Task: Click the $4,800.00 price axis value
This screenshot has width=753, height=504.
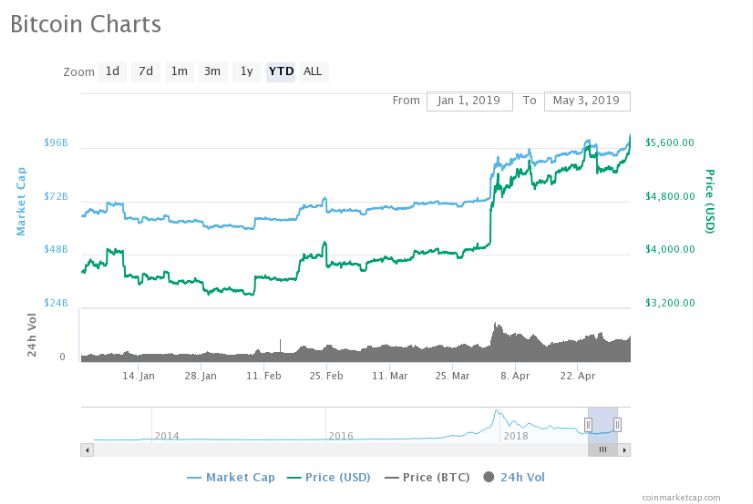Action: coord(670,196)
